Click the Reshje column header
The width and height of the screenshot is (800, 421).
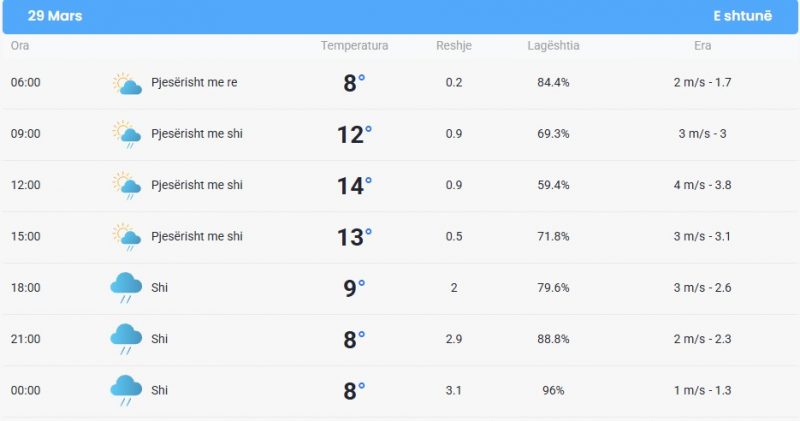(x=454, y=45)
